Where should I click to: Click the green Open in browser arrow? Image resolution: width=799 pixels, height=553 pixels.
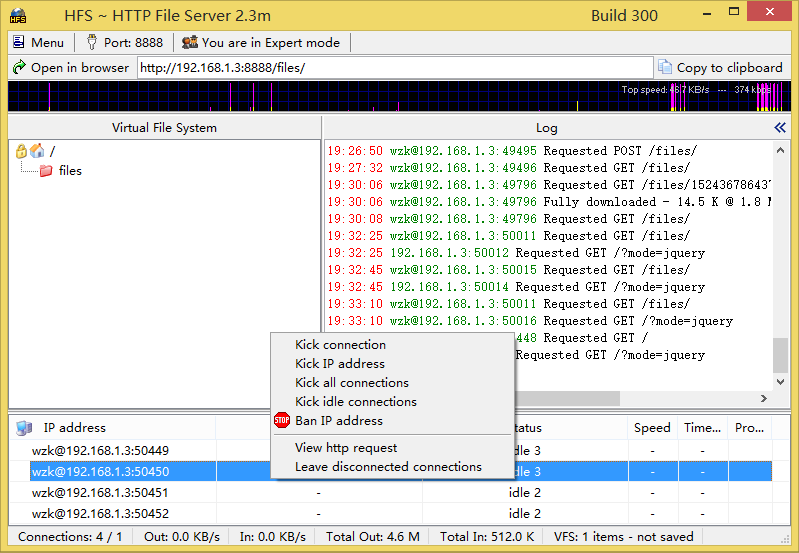pos(19,67)
